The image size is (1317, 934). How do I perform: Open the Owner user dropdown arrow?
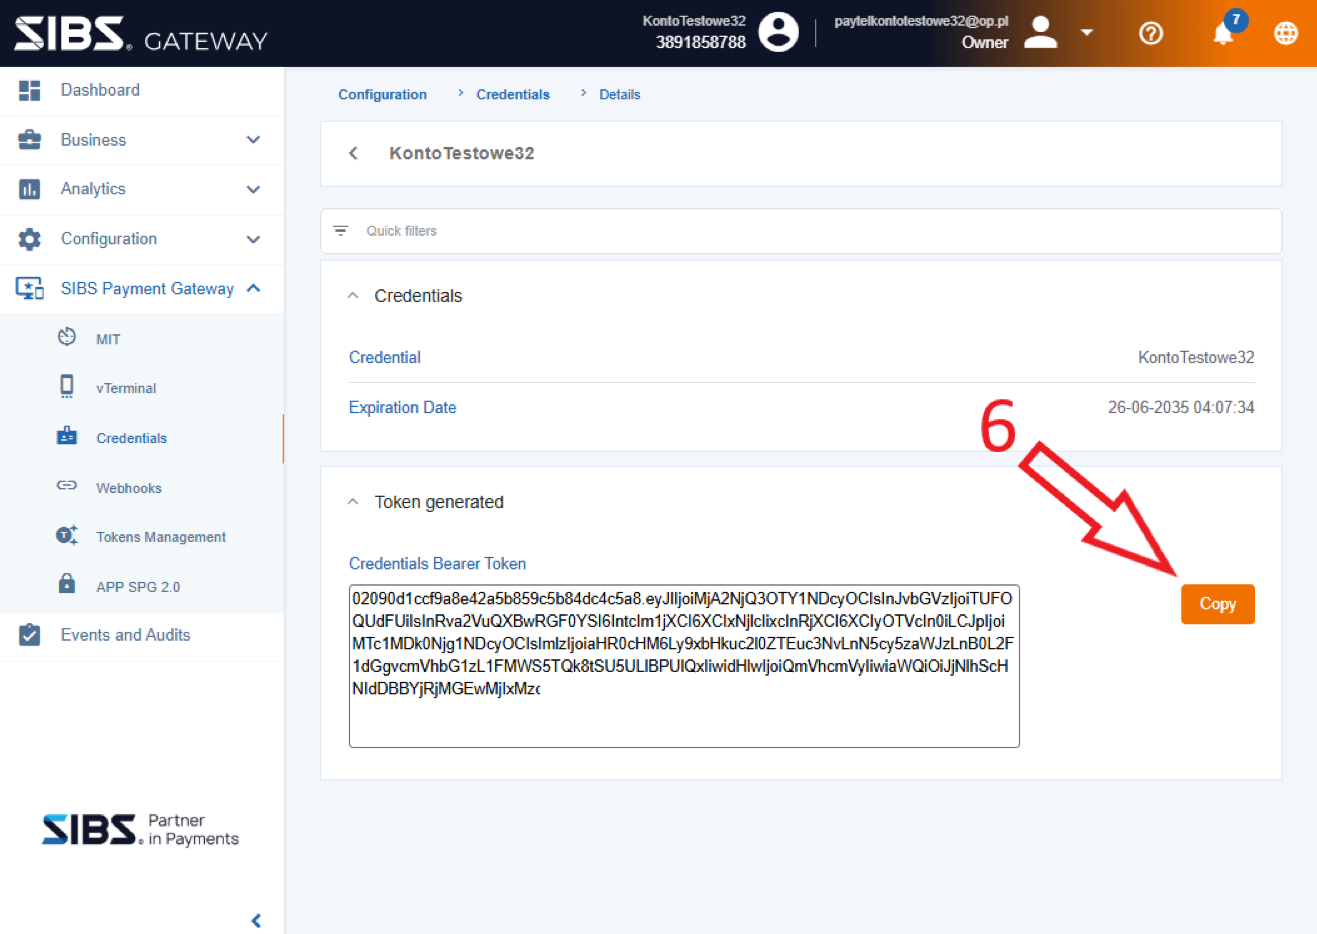1087,33
